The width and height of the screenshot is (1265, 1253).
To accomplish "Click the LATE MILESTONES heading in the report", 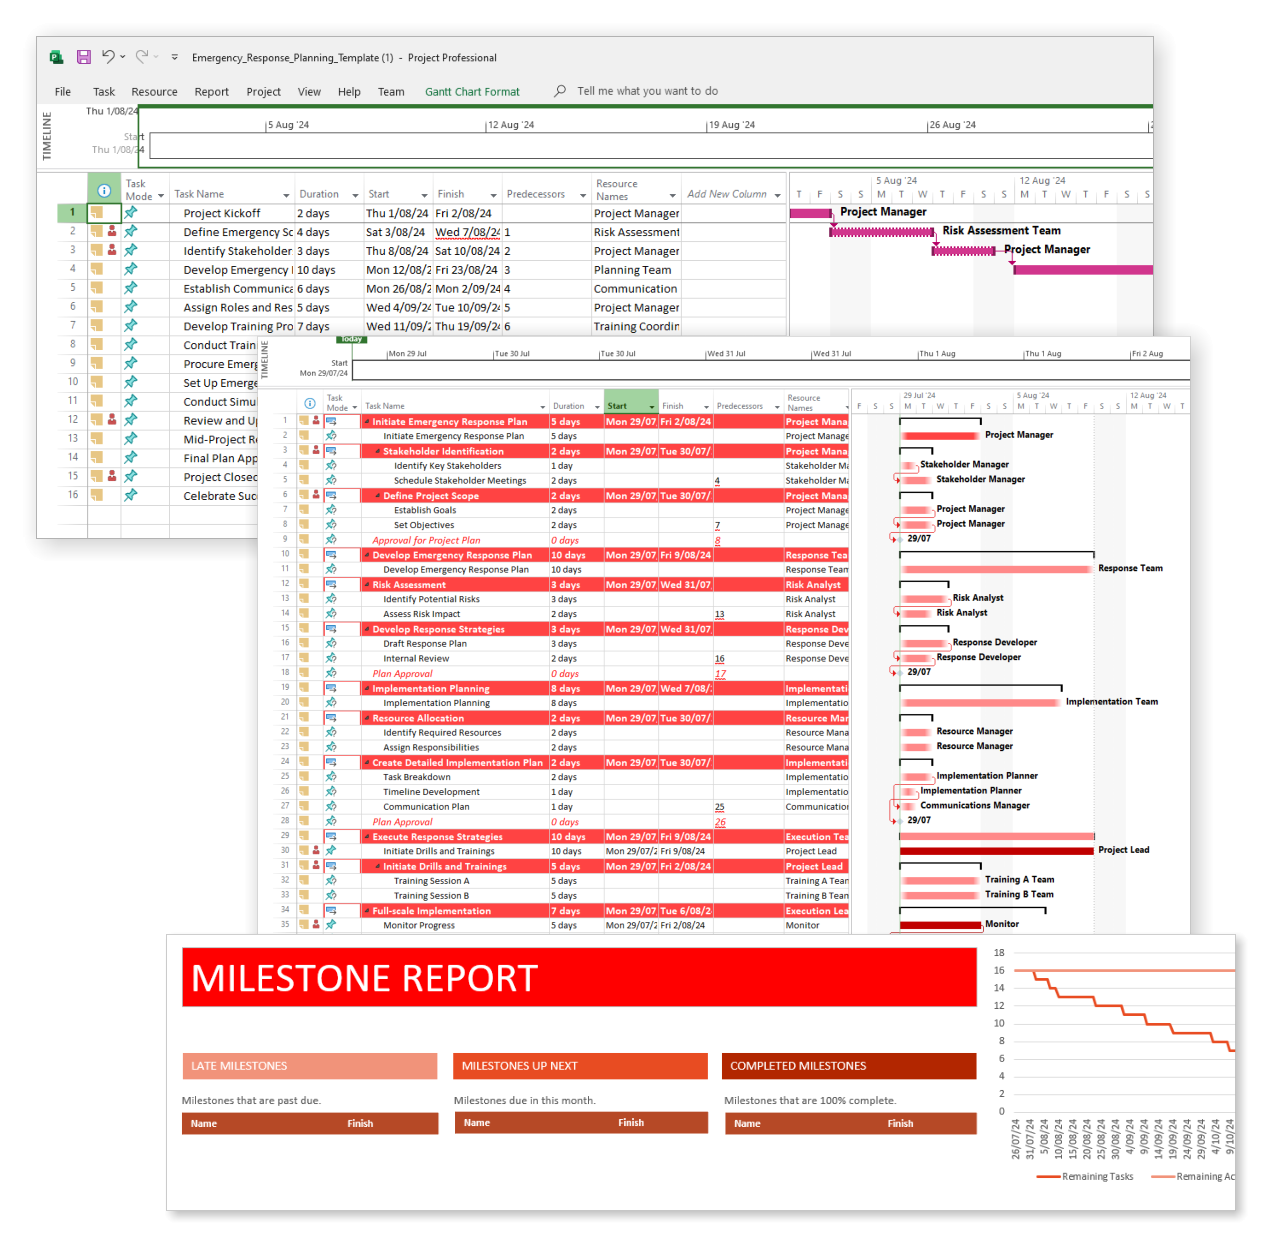I will (239, 1066).
